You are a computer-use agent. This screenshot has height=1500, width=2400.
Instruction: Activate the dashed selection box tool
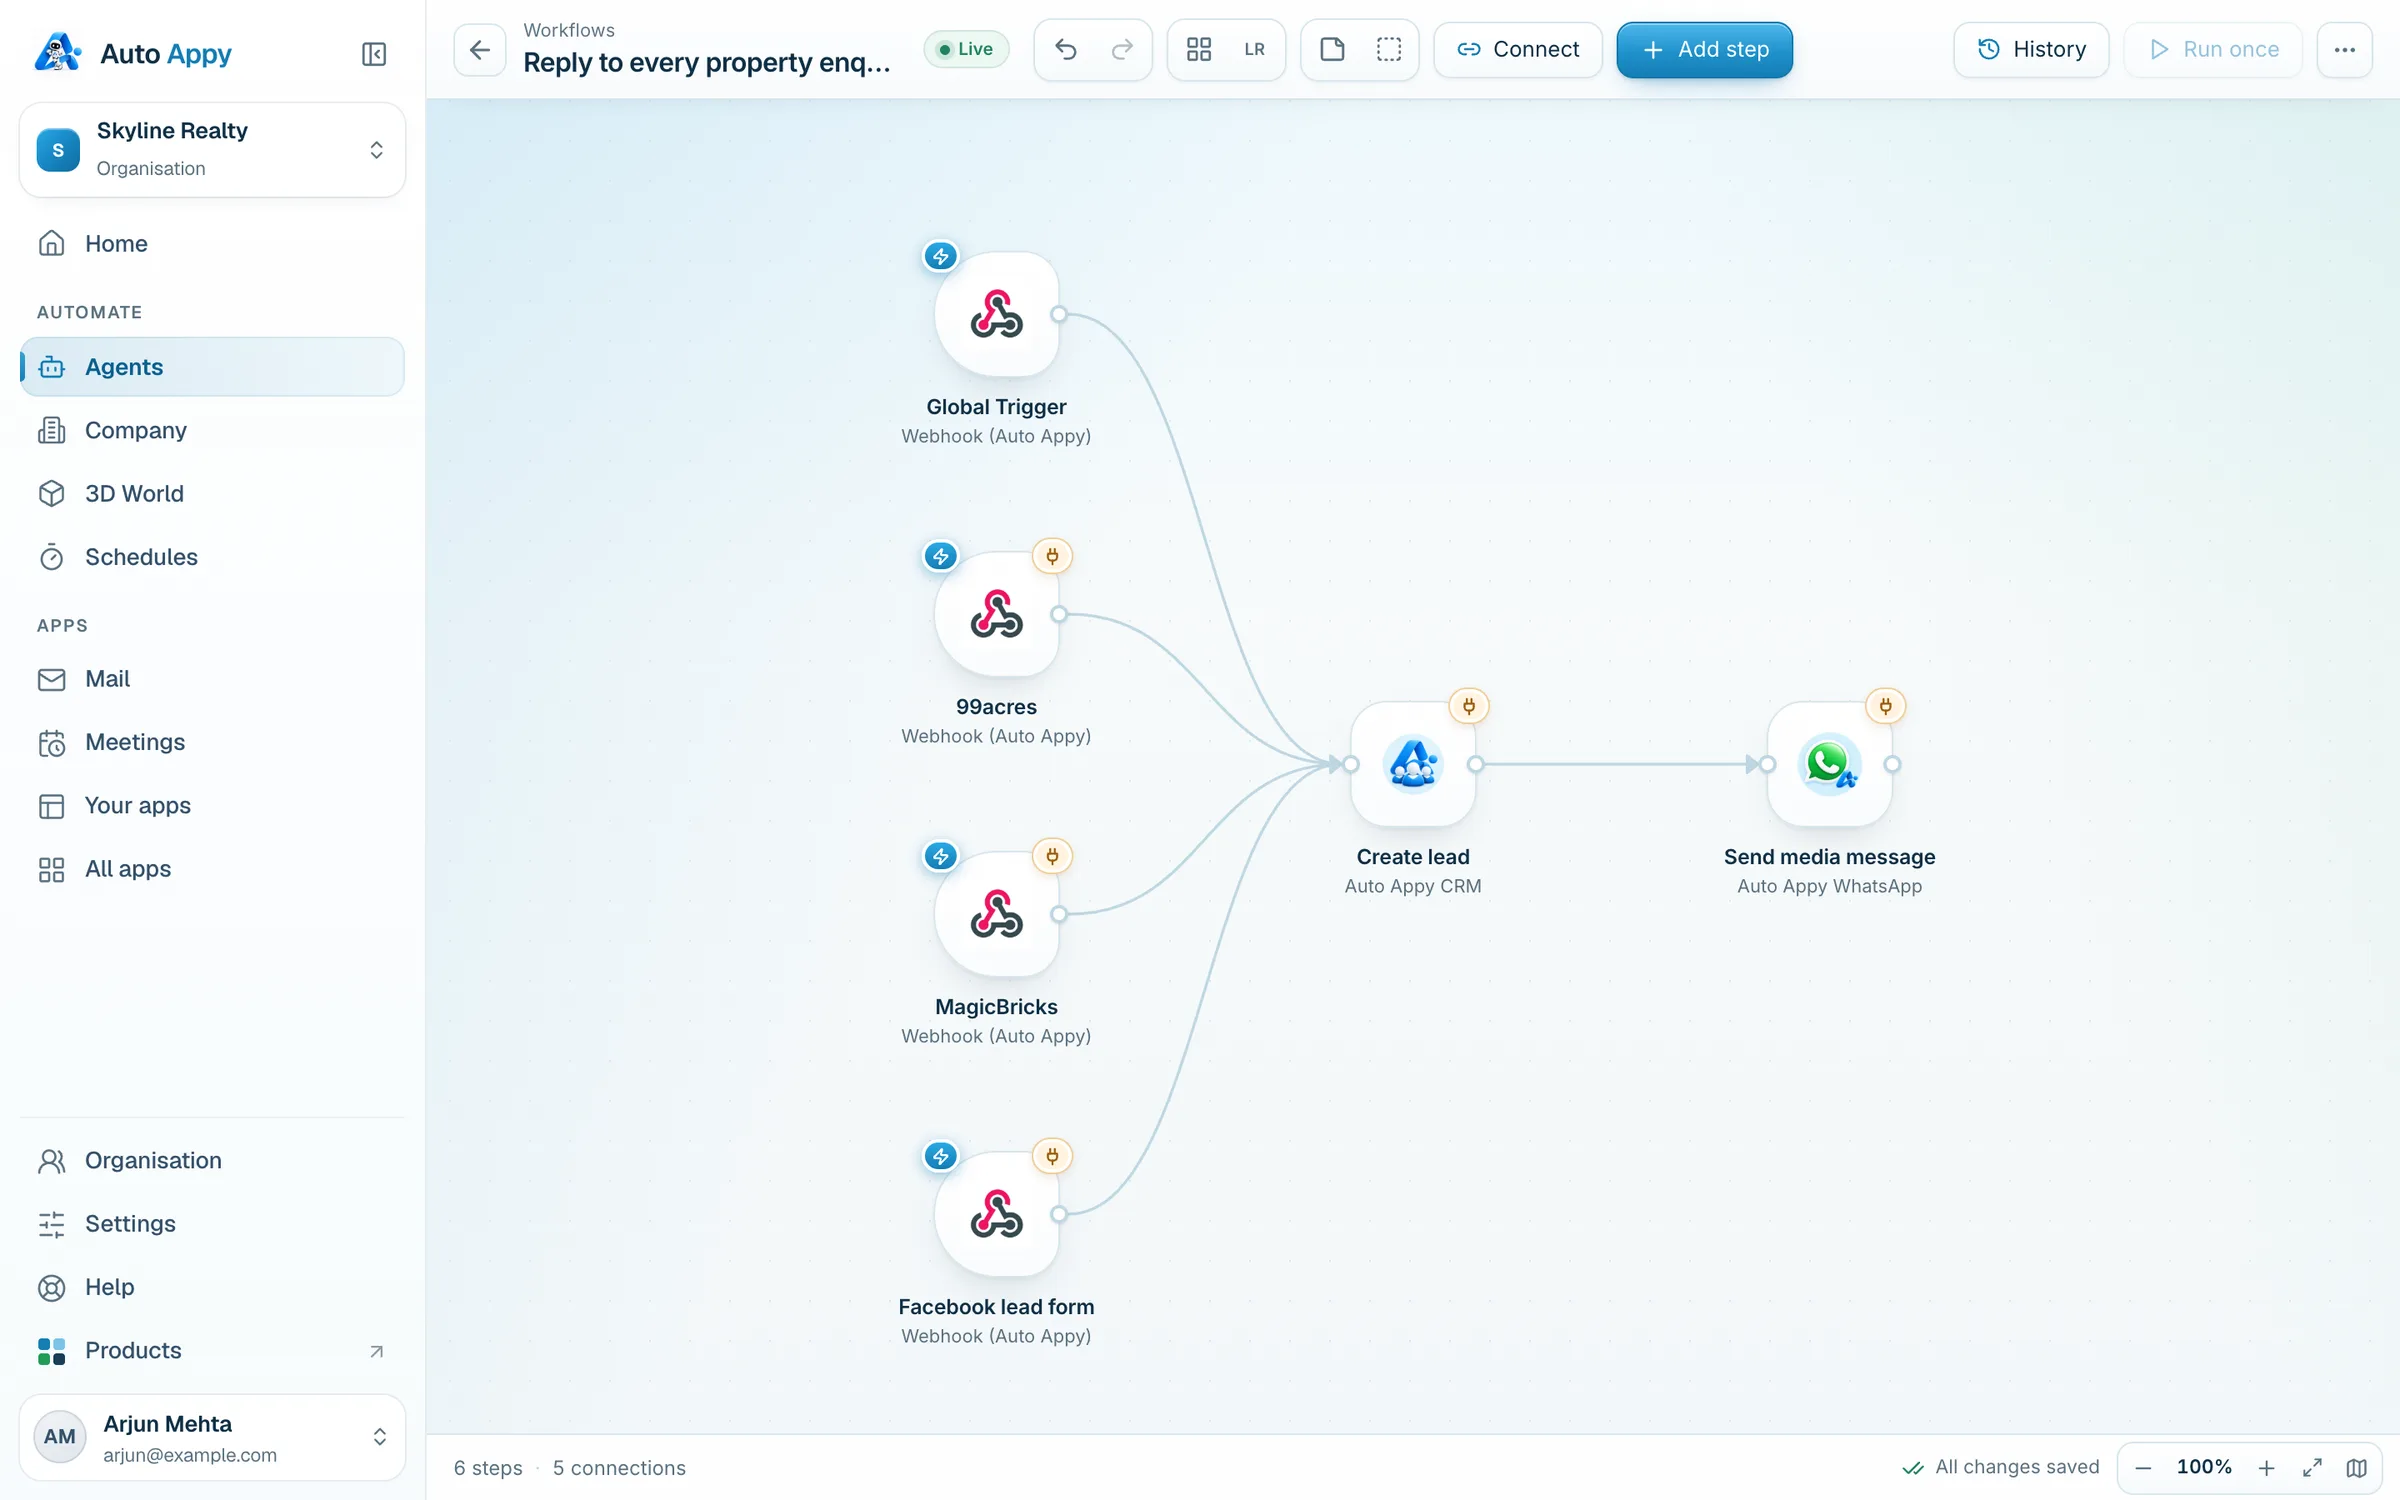pyautogui.click(x=1389, y=49)
